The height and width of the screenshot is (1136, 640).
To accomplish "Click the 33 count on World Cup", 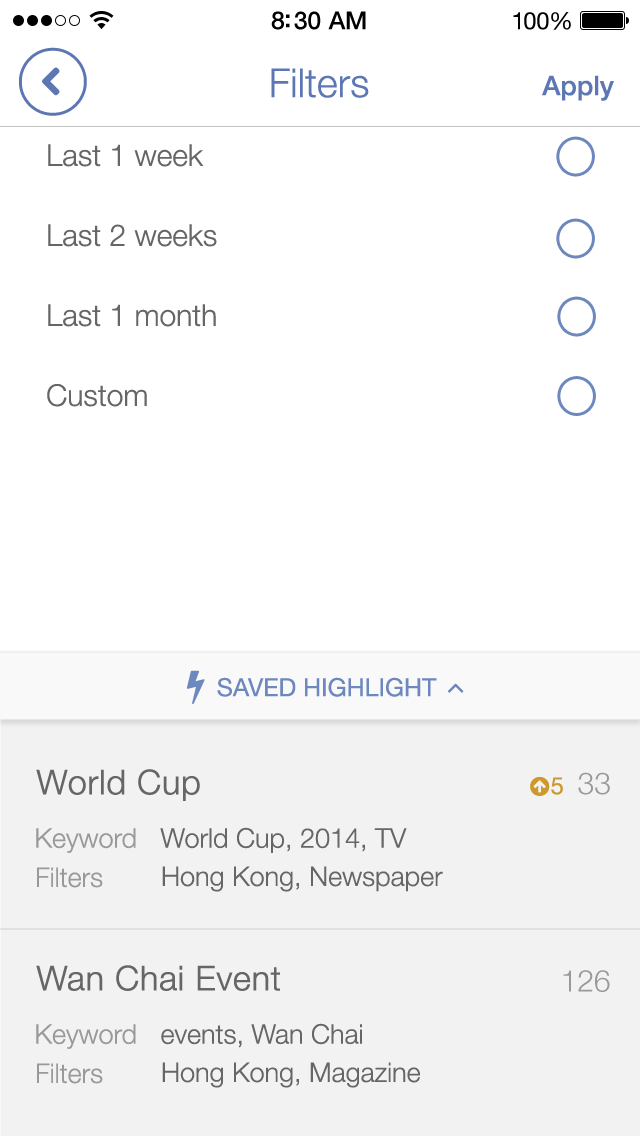I will [x=593, y=785].
